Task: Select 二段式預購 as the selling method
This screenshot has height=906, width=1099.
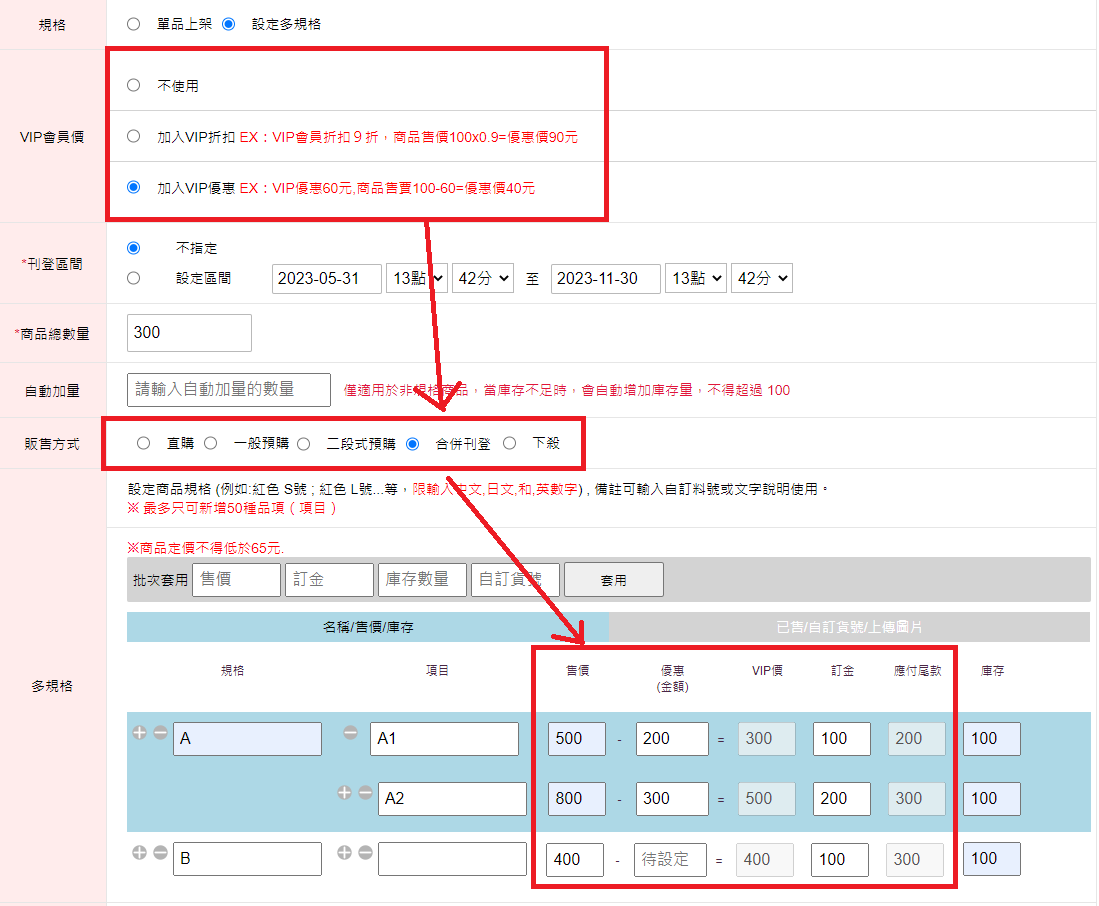Action: [304, 443]
